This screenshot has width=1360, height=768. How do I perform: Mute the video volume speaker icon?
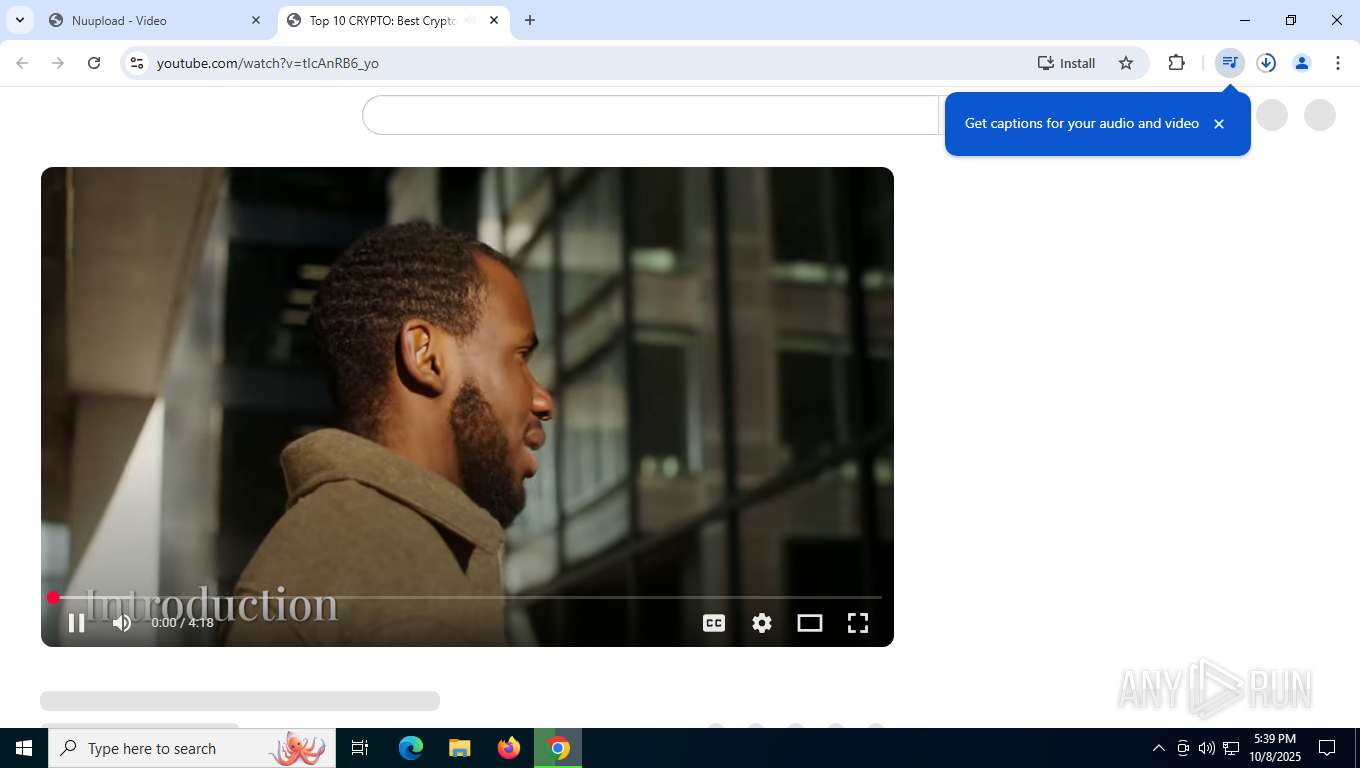point(122,623)
